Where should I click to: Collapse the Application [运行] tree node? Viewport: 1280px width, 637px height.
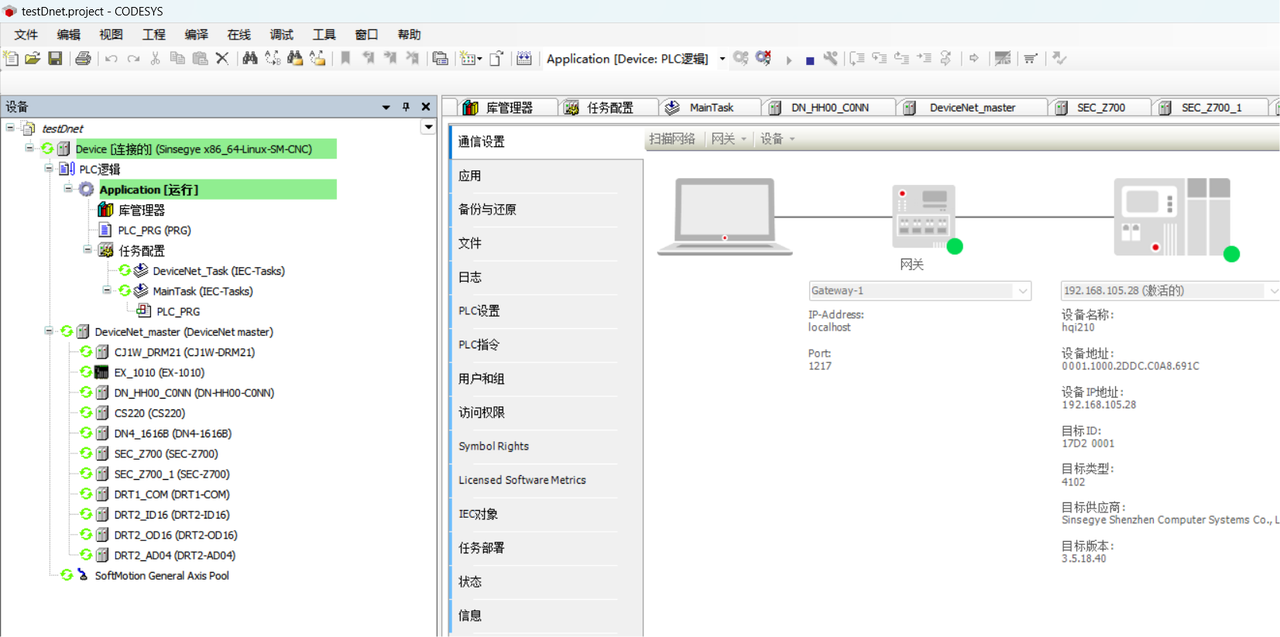click(x=69, y=189)
